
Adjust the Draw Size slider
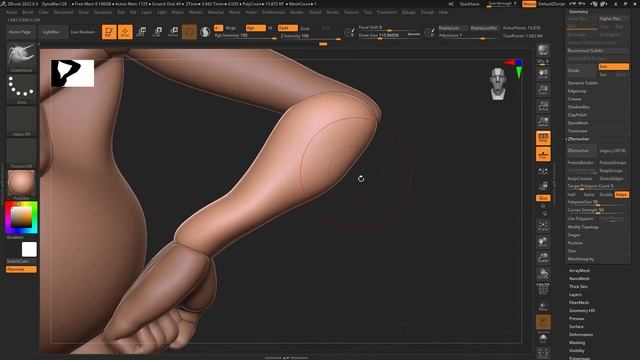(x=389, y=36)
